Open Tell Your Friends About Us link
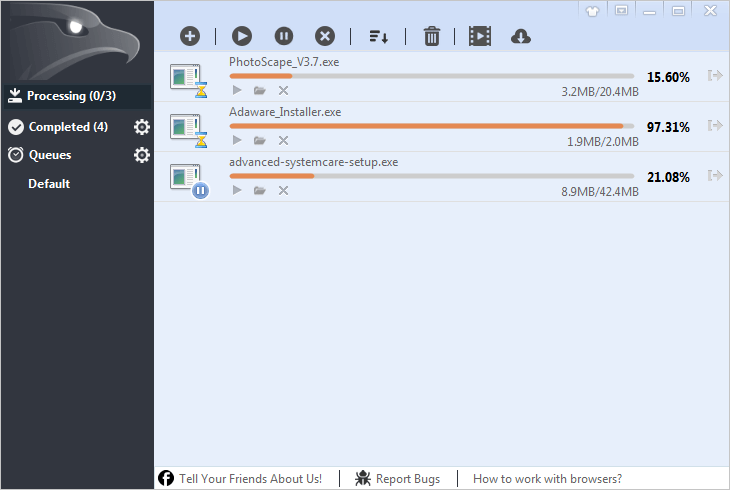 click(249, 479)
